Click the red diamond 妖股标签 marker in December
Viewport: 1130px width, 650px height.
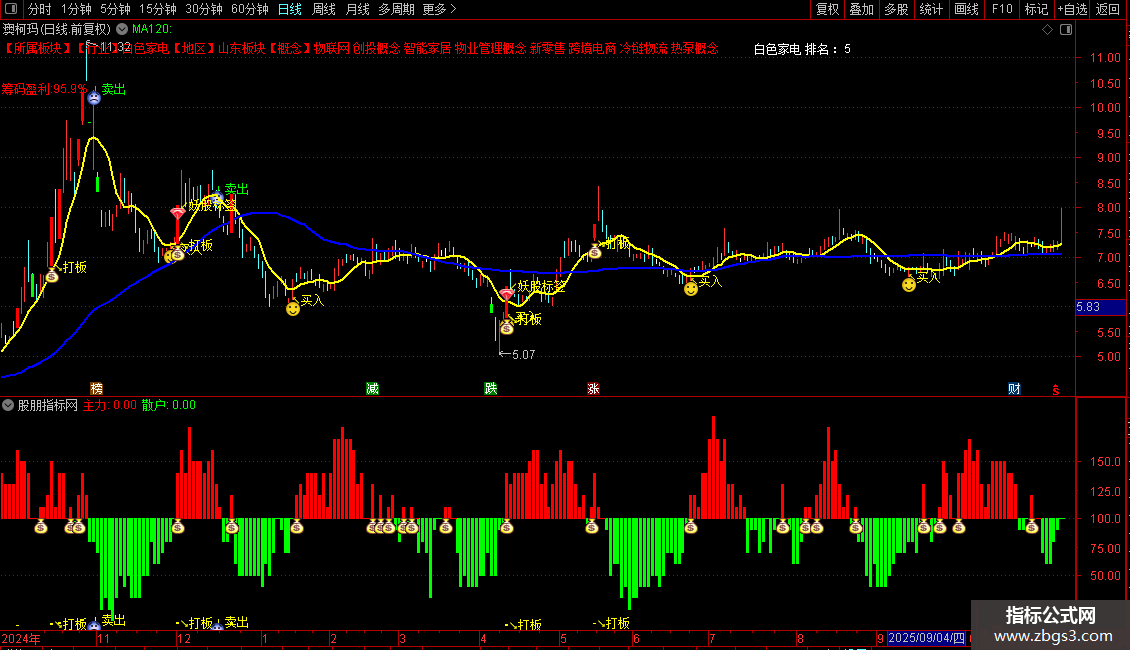coord(177,213)
